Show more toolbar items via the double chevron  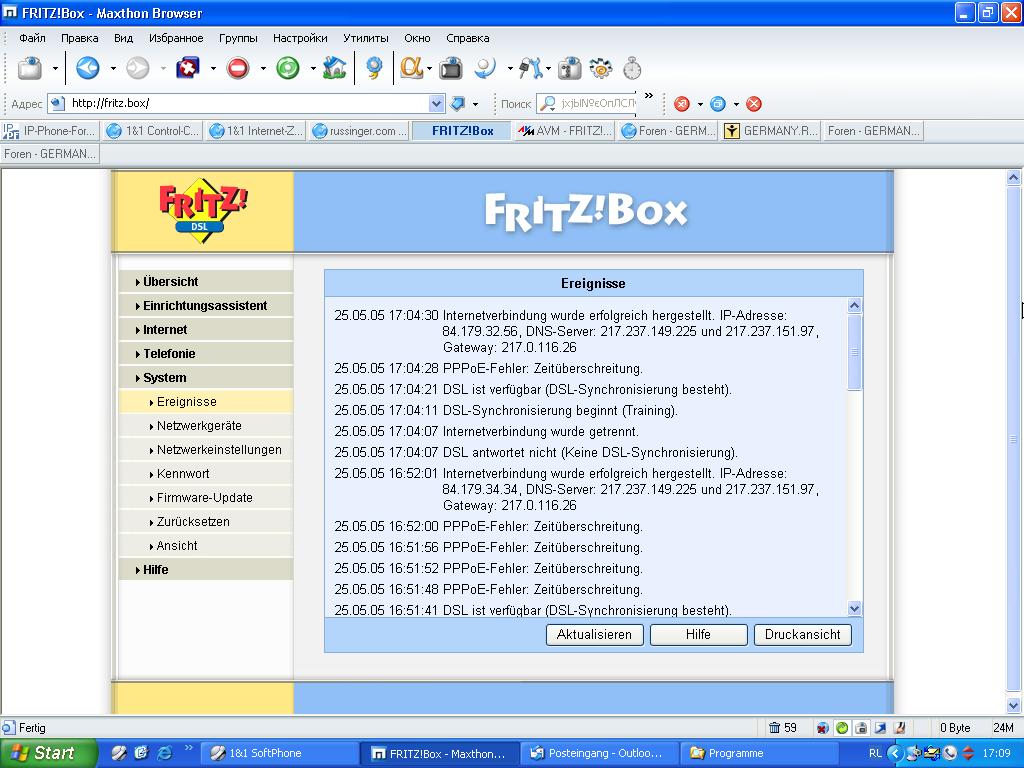648,95
